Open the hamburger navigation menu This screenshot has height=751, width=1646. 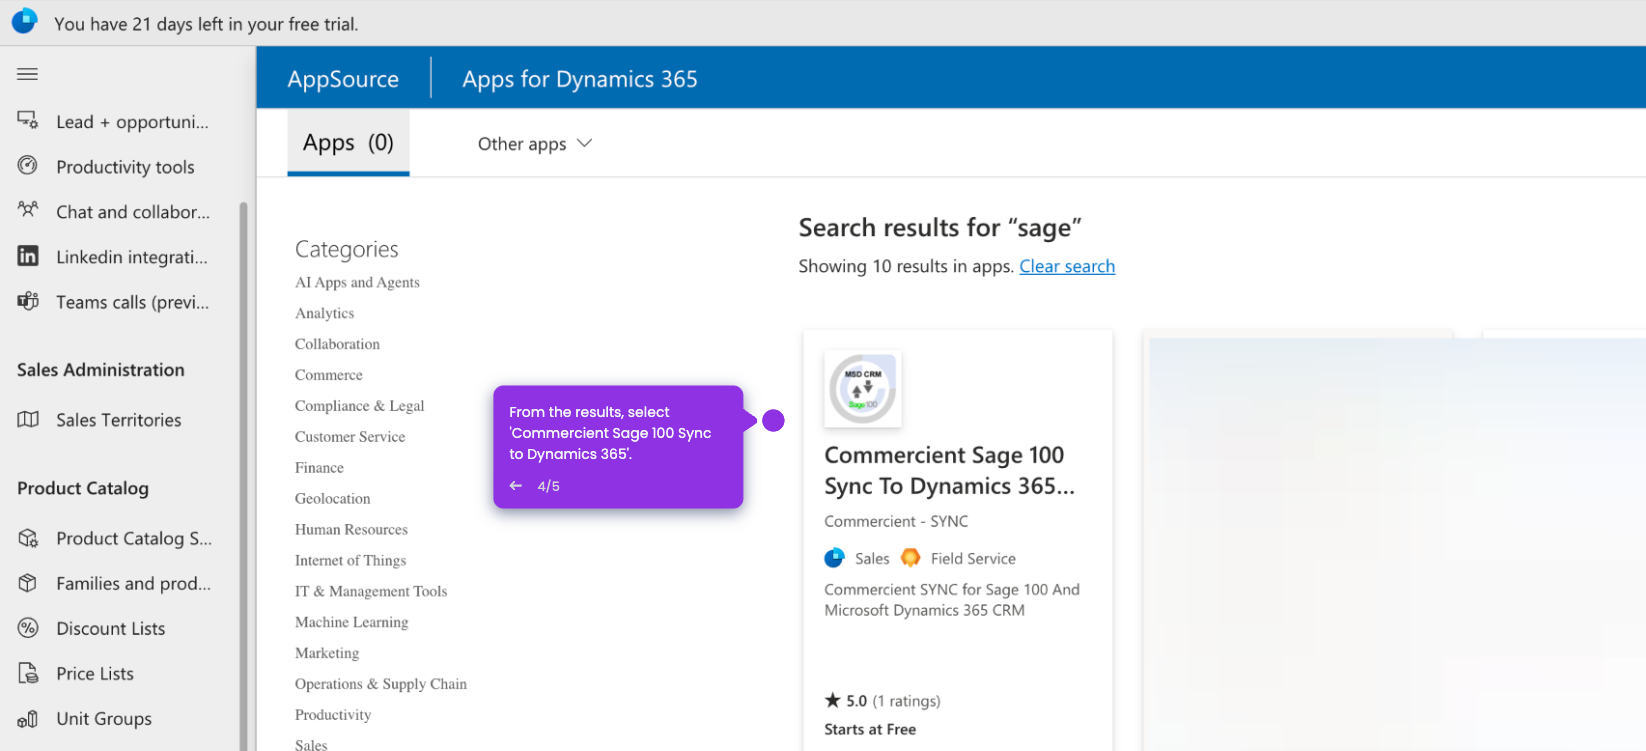[28, 74]
